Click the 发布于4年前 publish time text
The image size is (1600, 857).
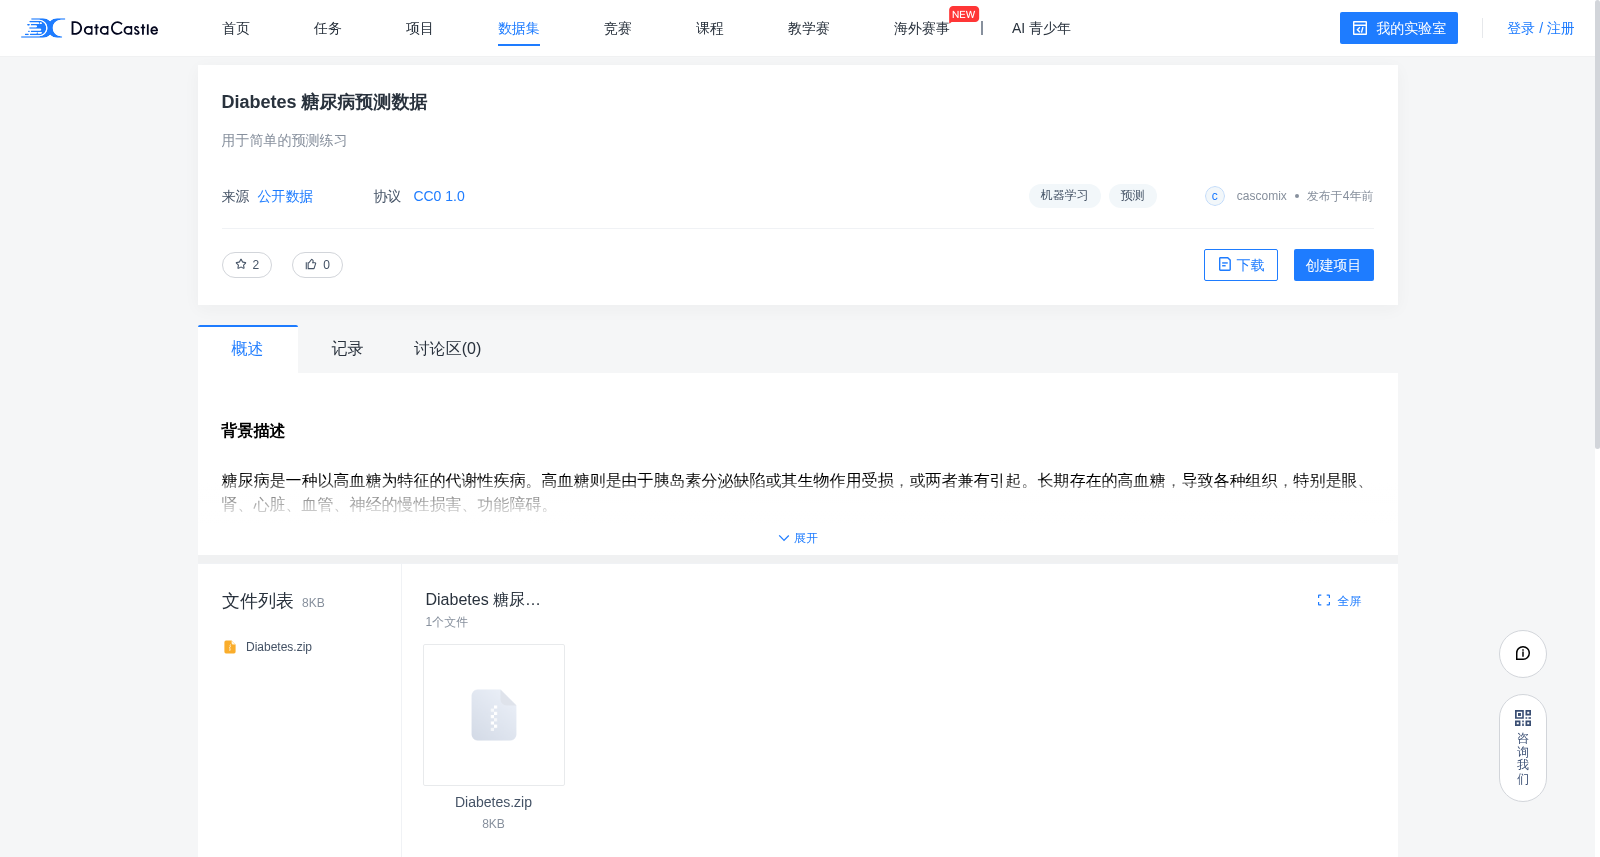point(1340,196)
